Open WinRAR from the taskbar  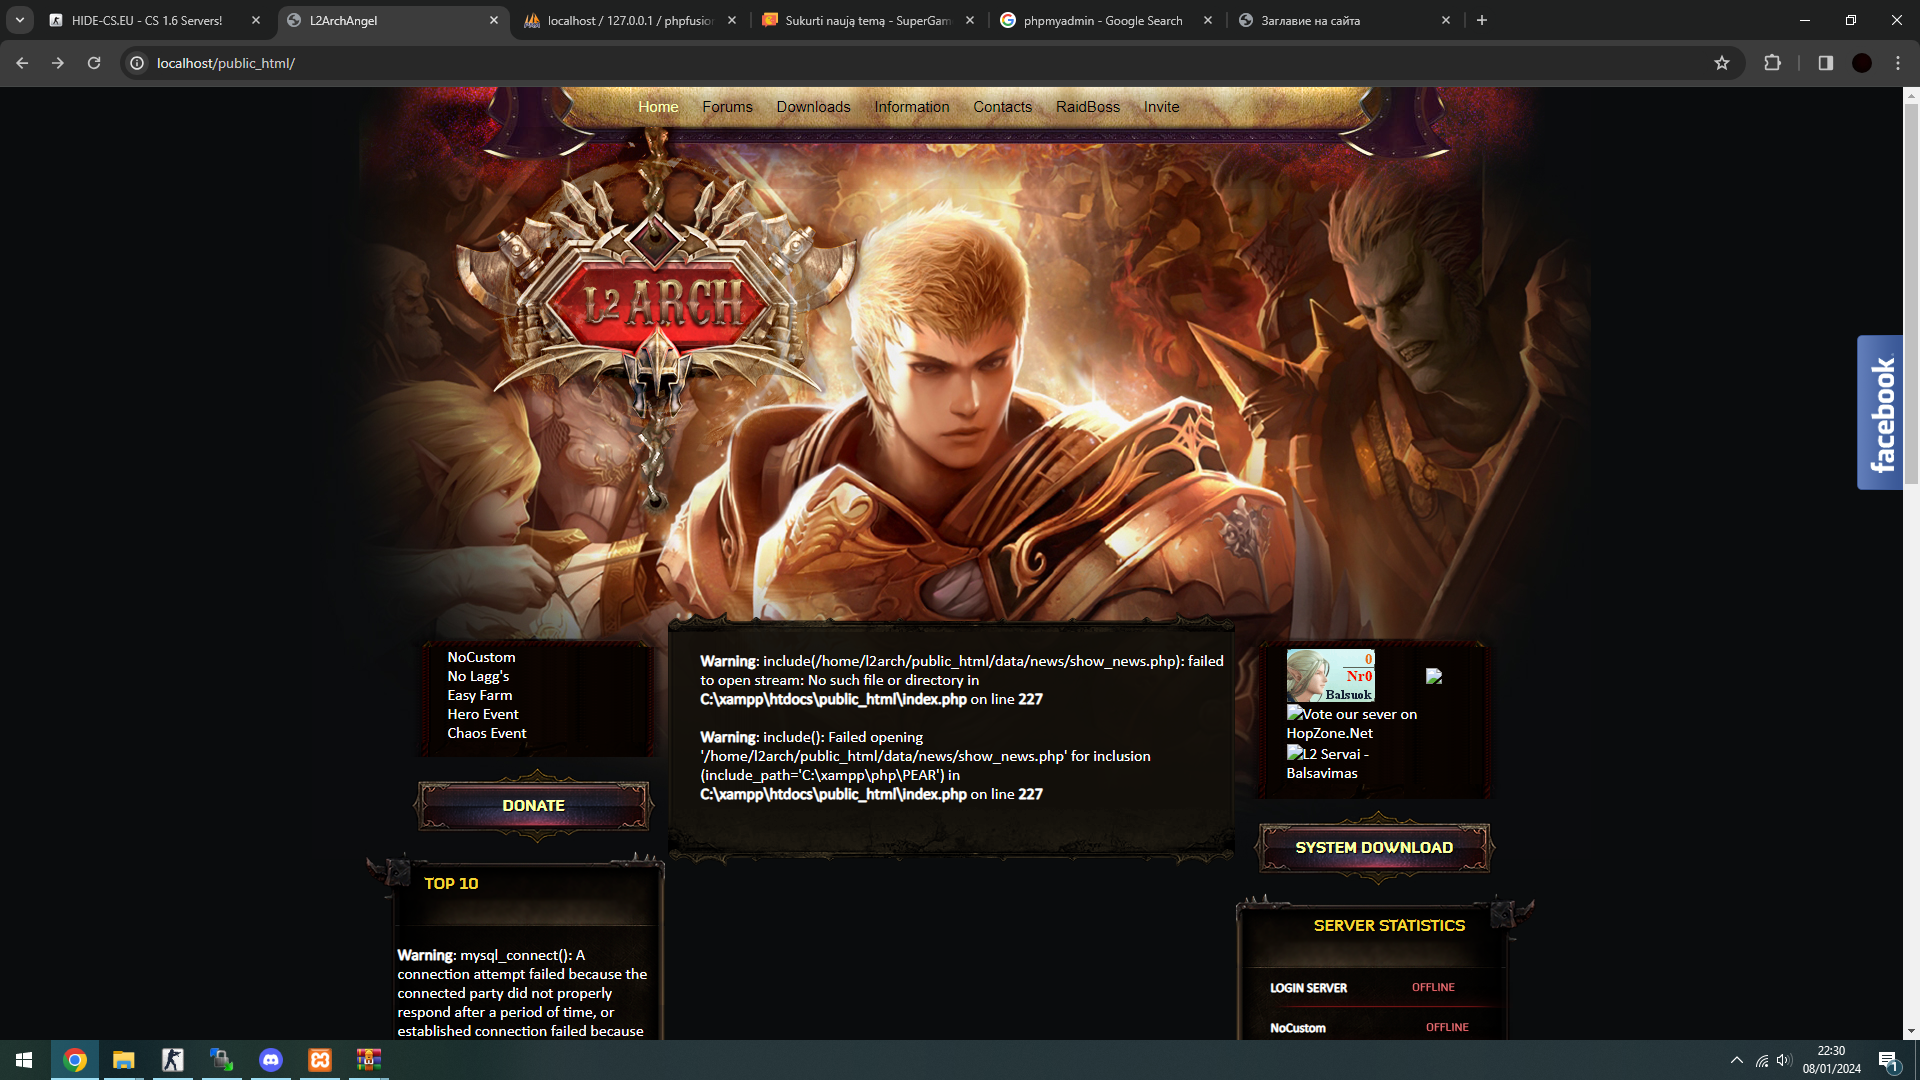point(369,1060)
